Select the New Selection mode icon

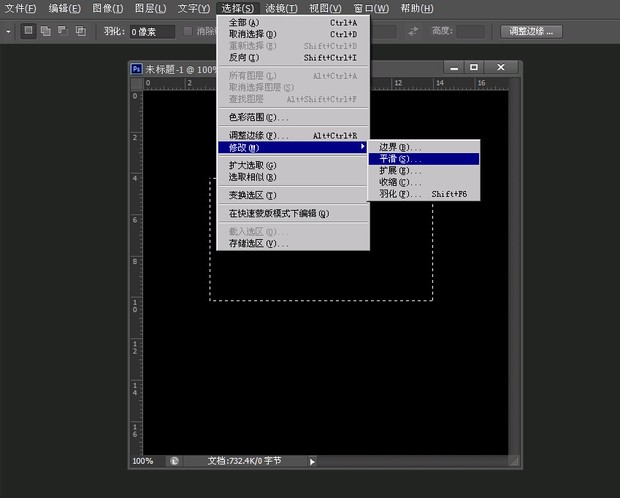coord(28,31)
